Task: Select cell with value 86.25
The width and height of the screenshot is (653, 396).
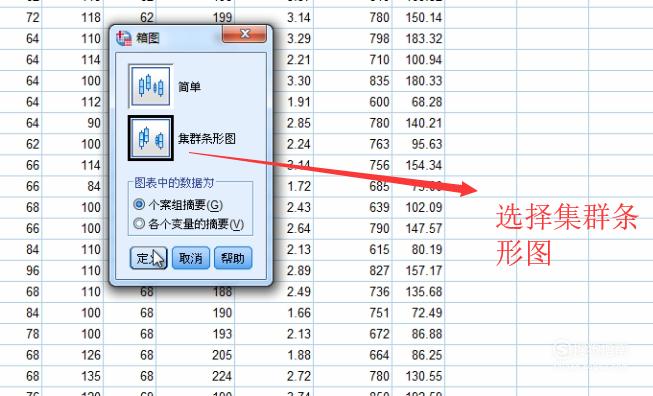Action: (419, 355)
